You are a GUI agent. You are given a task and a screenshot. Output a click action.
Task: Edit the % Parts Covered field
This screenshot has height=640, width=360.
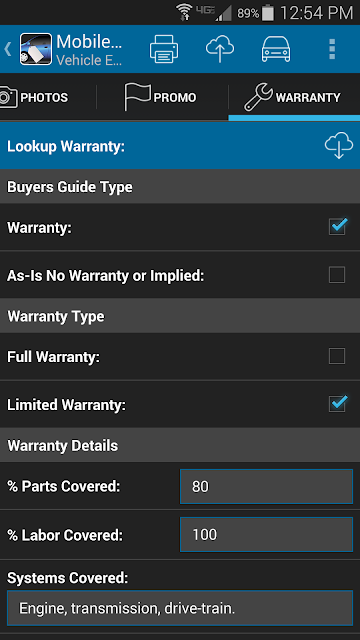pos(266,486)
